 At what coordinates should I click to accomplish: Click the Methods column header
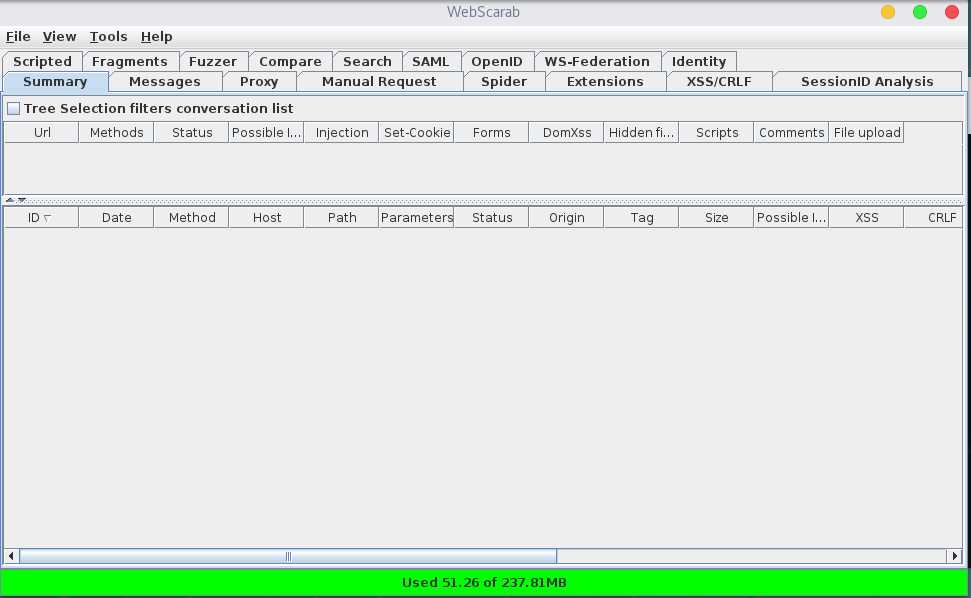116,132
